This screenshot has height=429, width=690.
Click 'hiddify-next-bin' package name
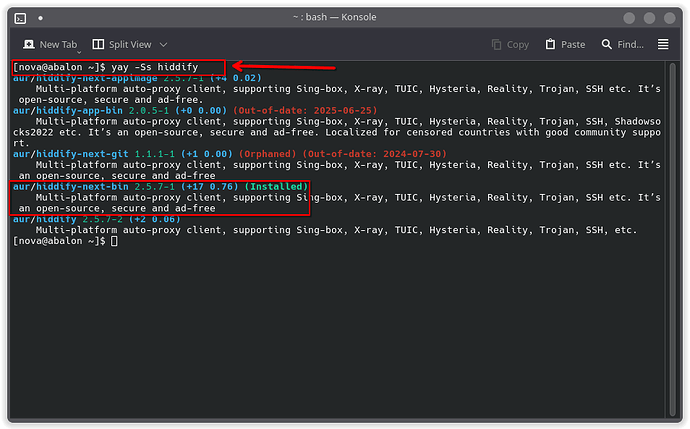82,187
